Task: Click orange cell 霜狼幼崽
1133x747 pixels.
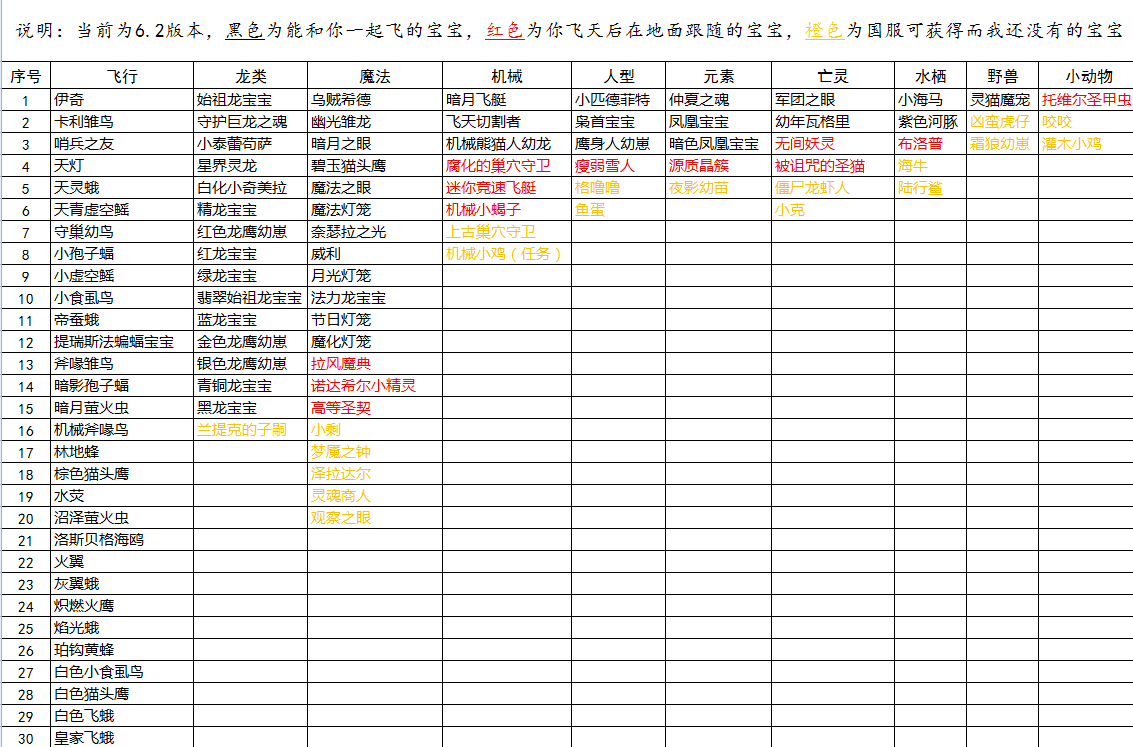Action: pos(1002,144)
